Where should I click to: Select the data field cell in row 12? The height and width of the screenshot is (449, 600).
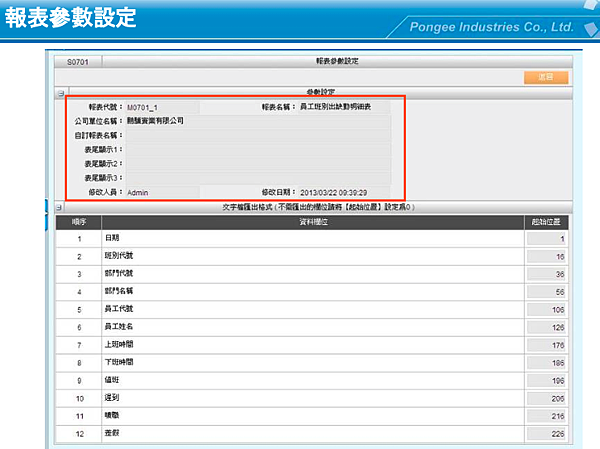tap(313, 434)
